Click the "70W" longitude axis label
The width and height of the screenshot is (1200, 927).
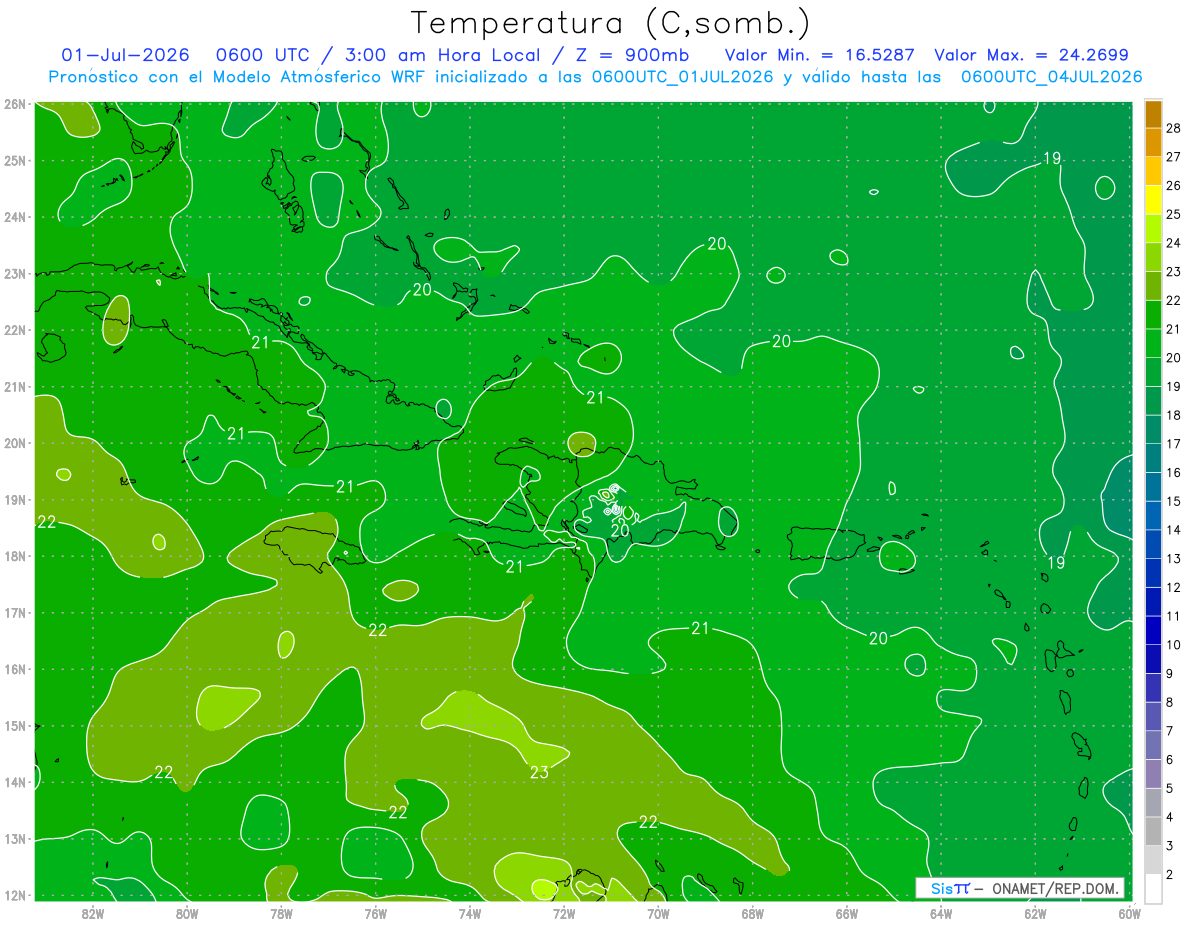point(658,912)
